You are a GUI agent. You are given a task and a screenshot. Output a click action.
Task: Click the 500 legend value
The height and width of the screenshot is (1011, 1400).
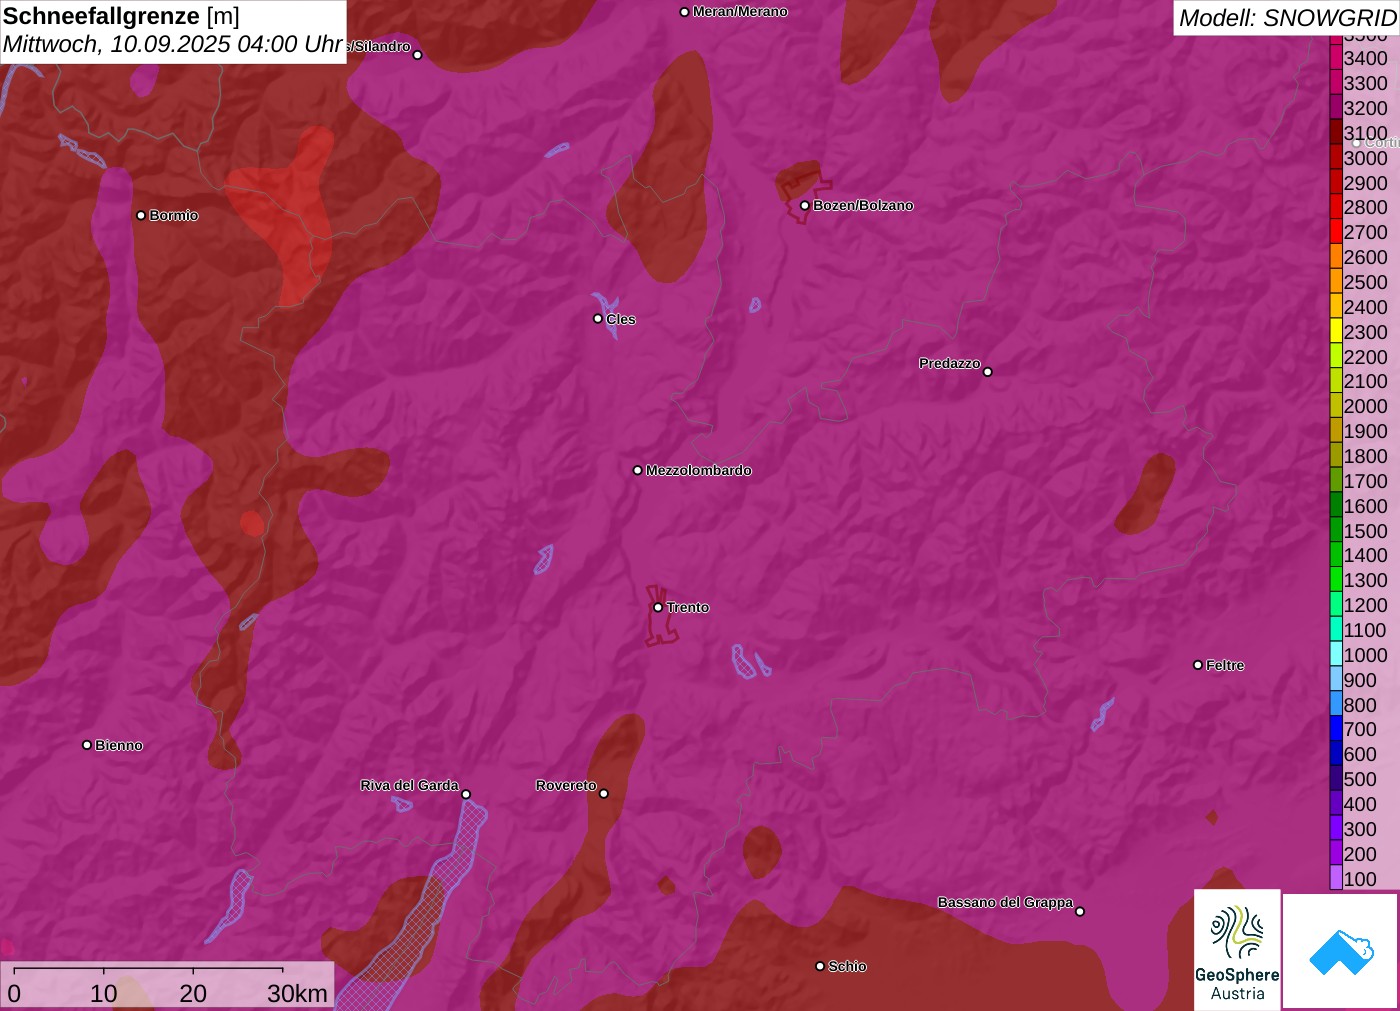[x=1360, y=779]
